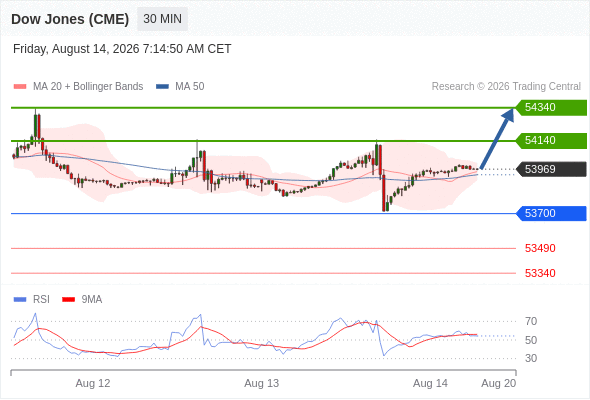Screen dimensions: 590x400
Task: Click the red 9MA legend swatch
Action: coord(68,300)
